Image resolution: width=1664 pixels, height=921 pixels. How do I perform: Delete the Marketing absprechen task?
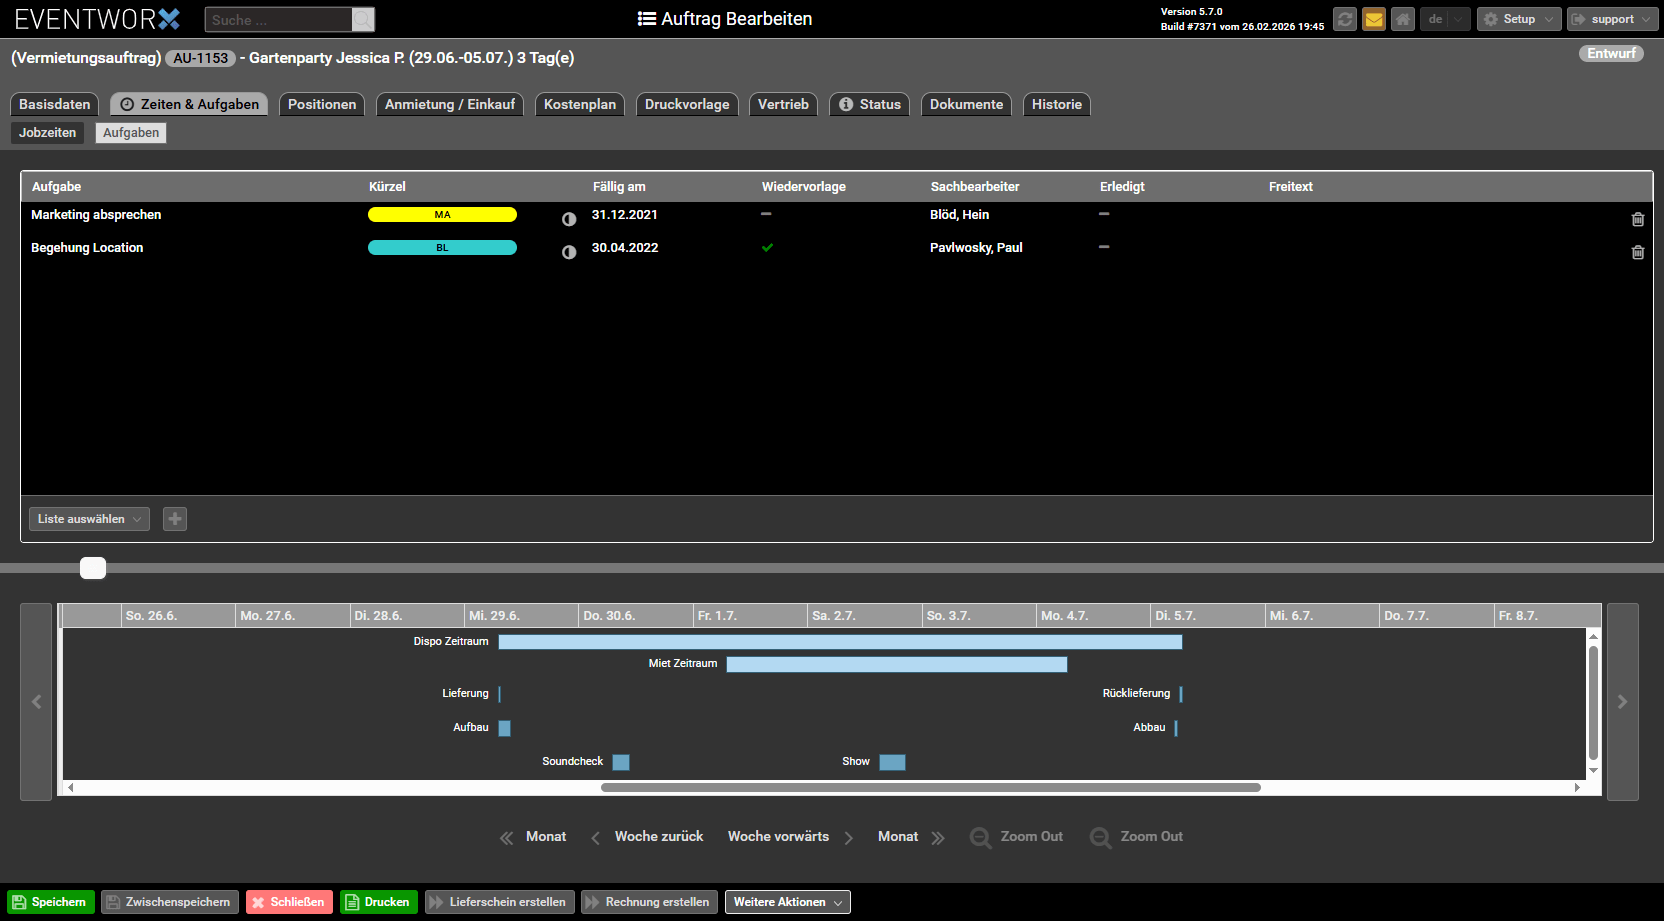coord(1637,219)
